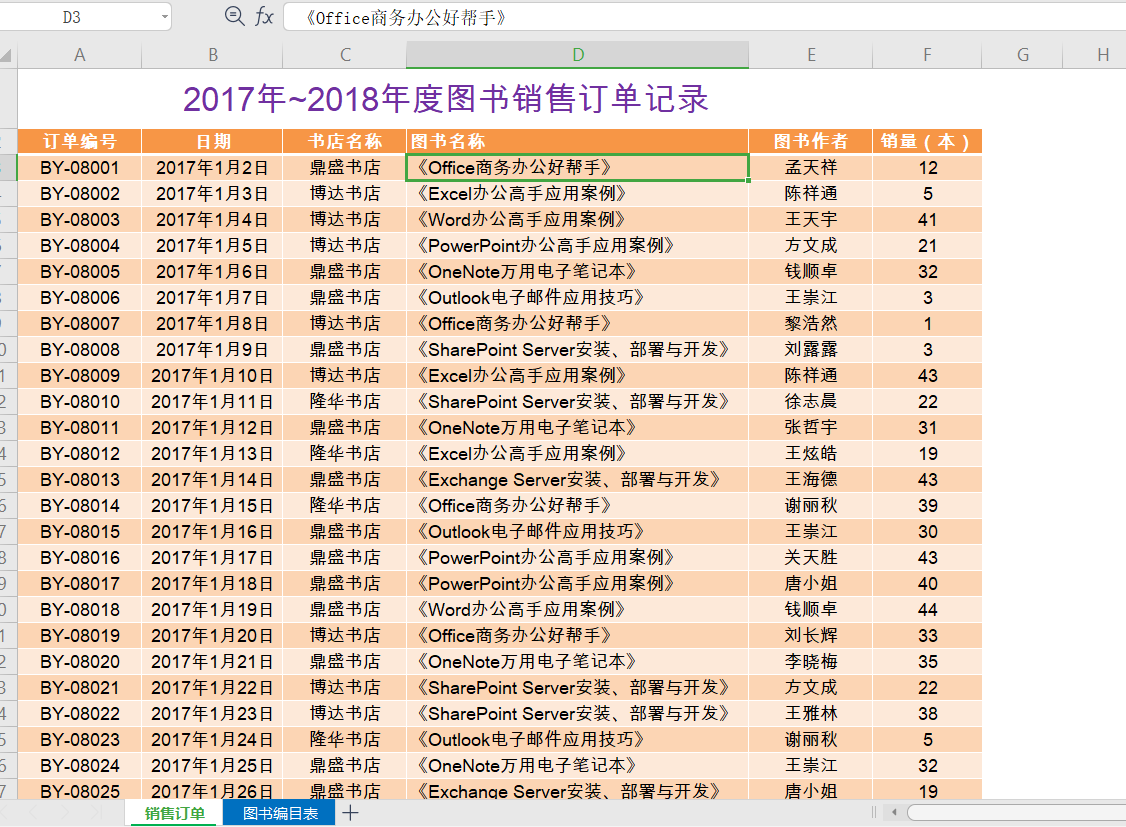Select author 黎浩然
Screen dimensions: 1126x827
811,324
